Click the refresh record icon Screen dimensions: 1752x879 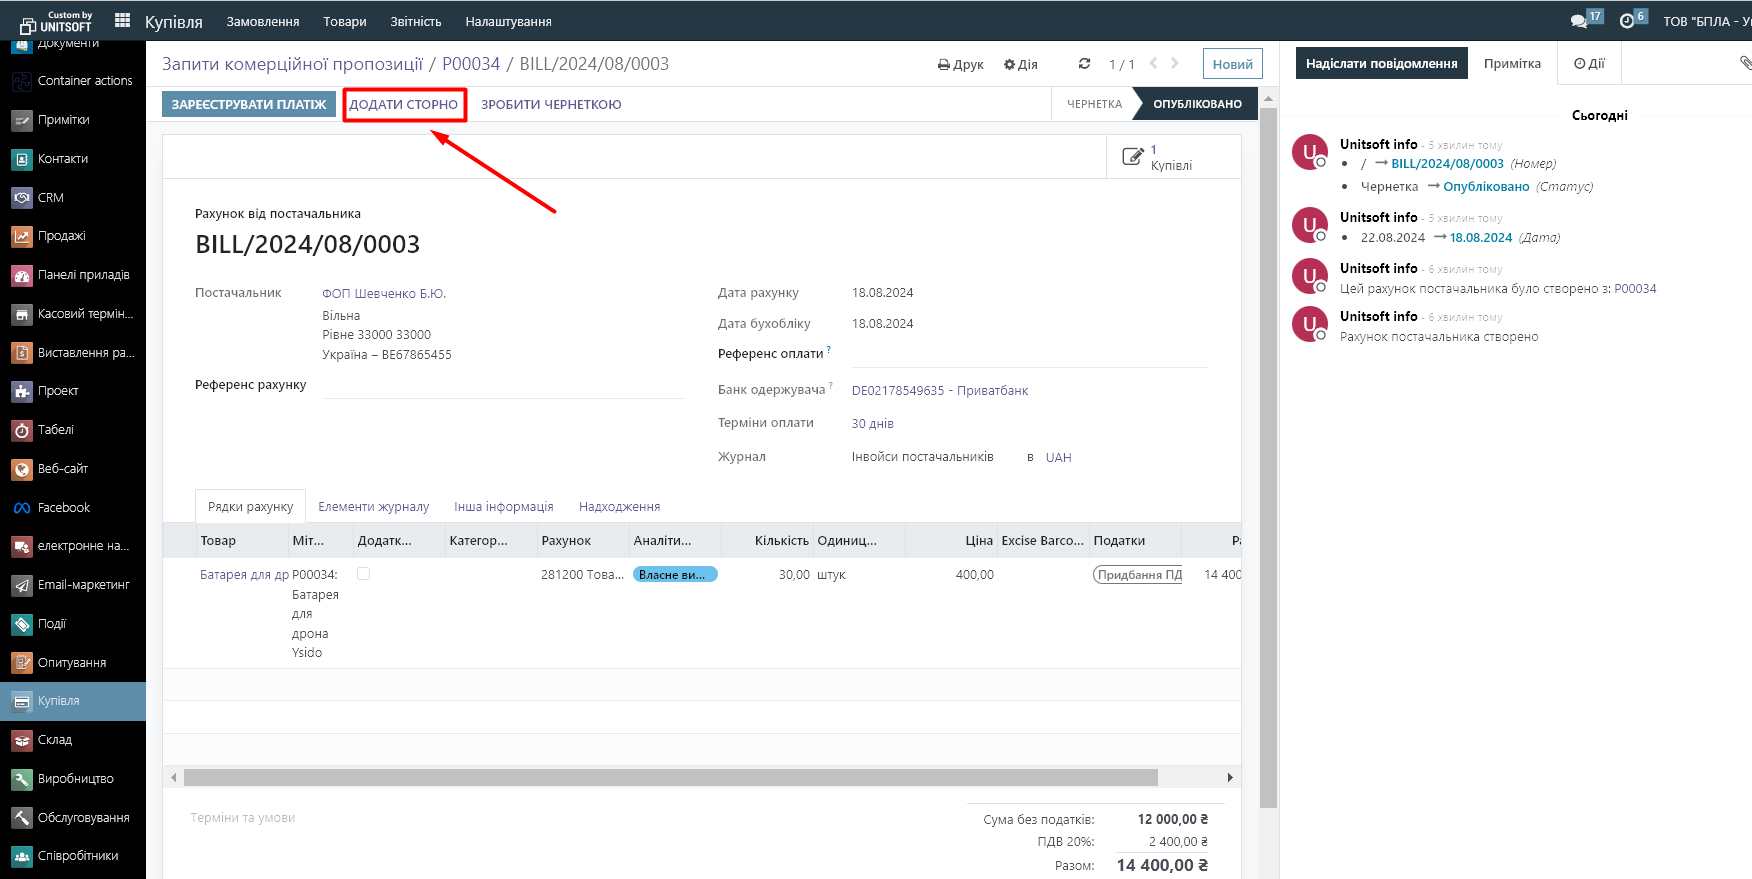pos(1084,64)
